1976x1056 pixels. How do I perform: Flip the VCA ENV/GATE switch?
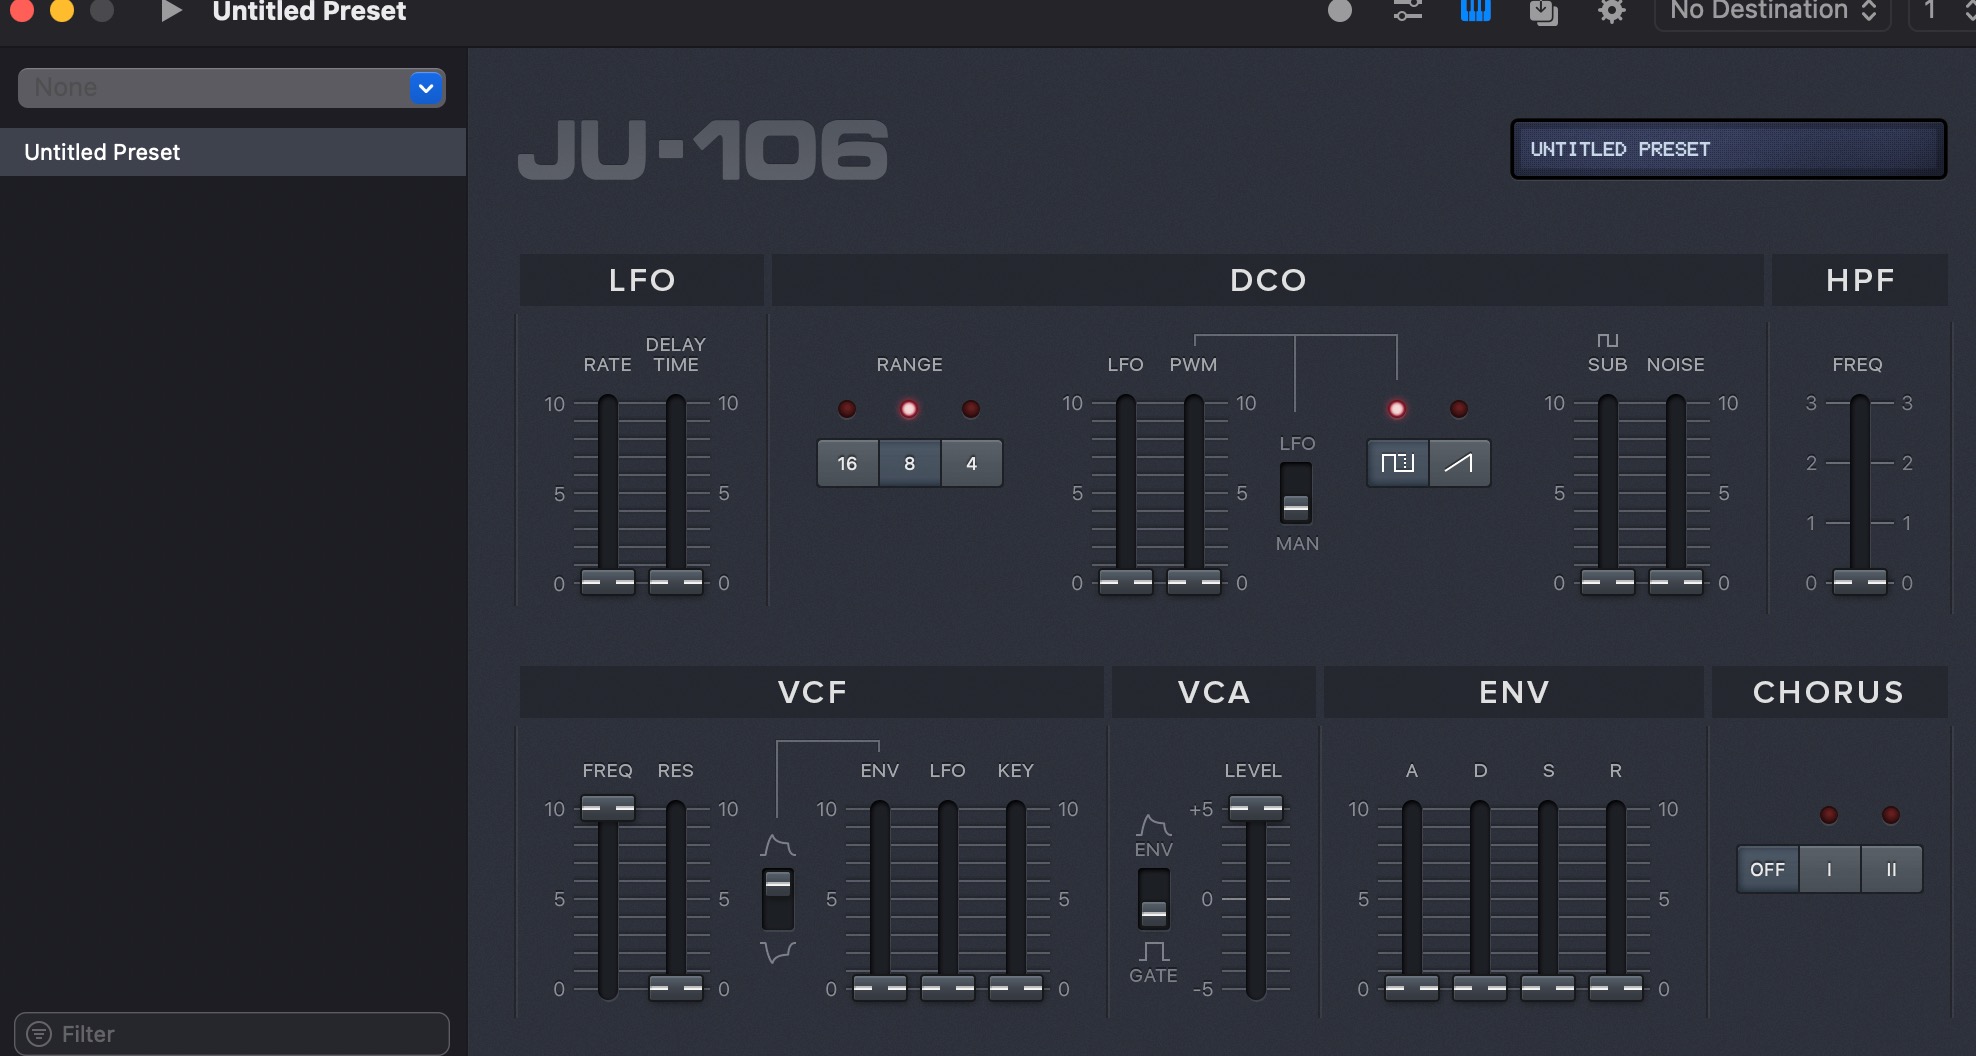coord(1154,899)
